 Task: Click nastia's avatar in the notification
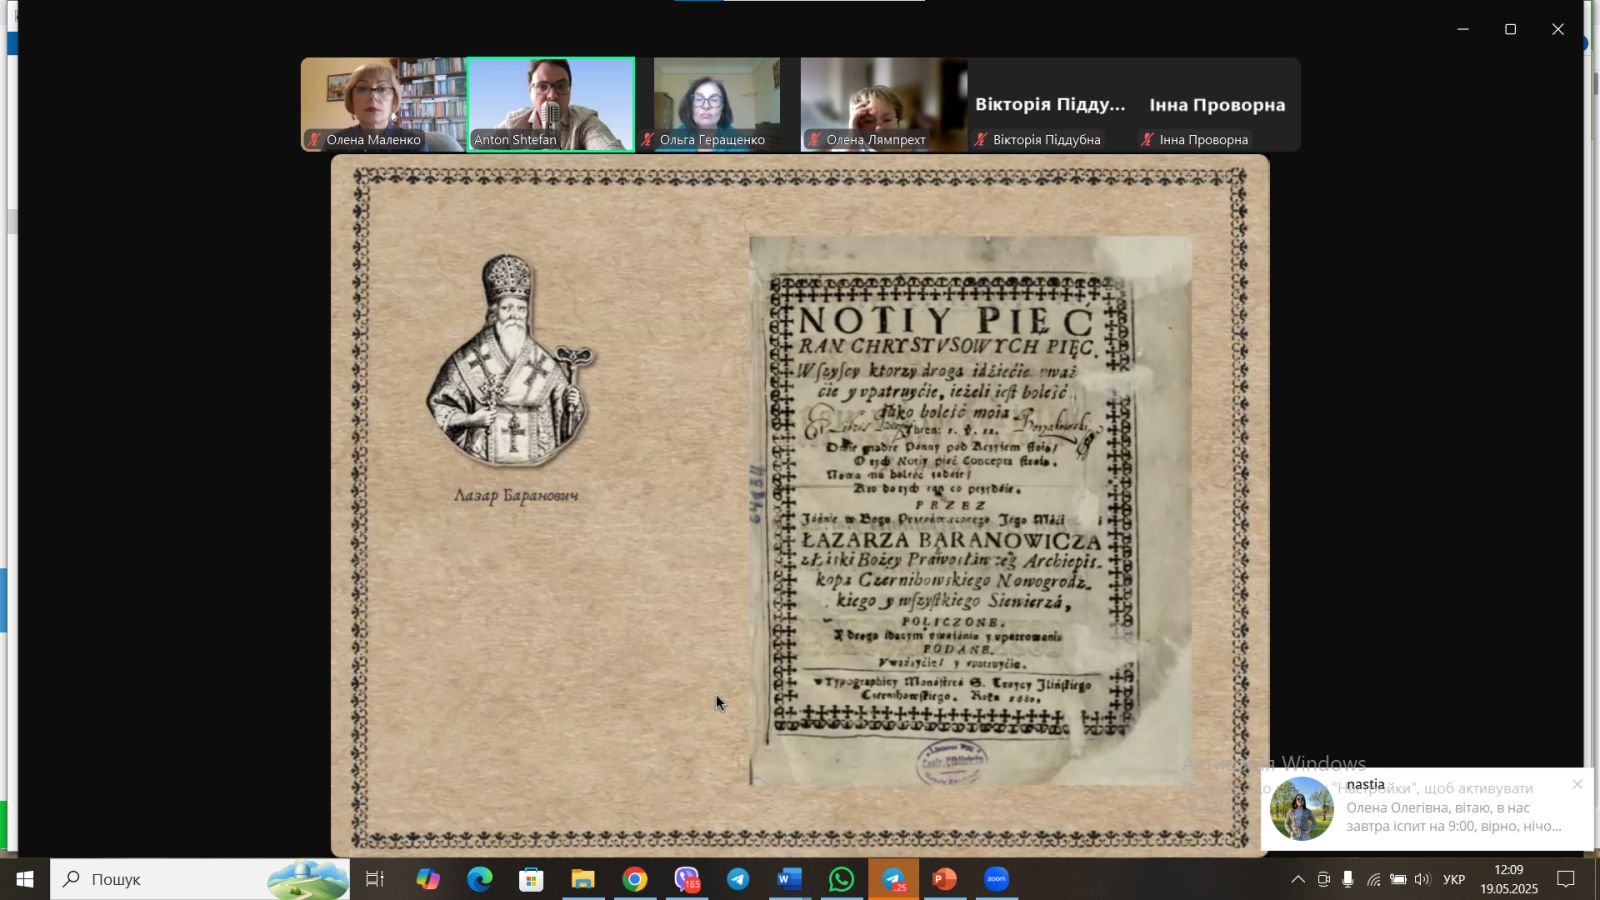1302,809
